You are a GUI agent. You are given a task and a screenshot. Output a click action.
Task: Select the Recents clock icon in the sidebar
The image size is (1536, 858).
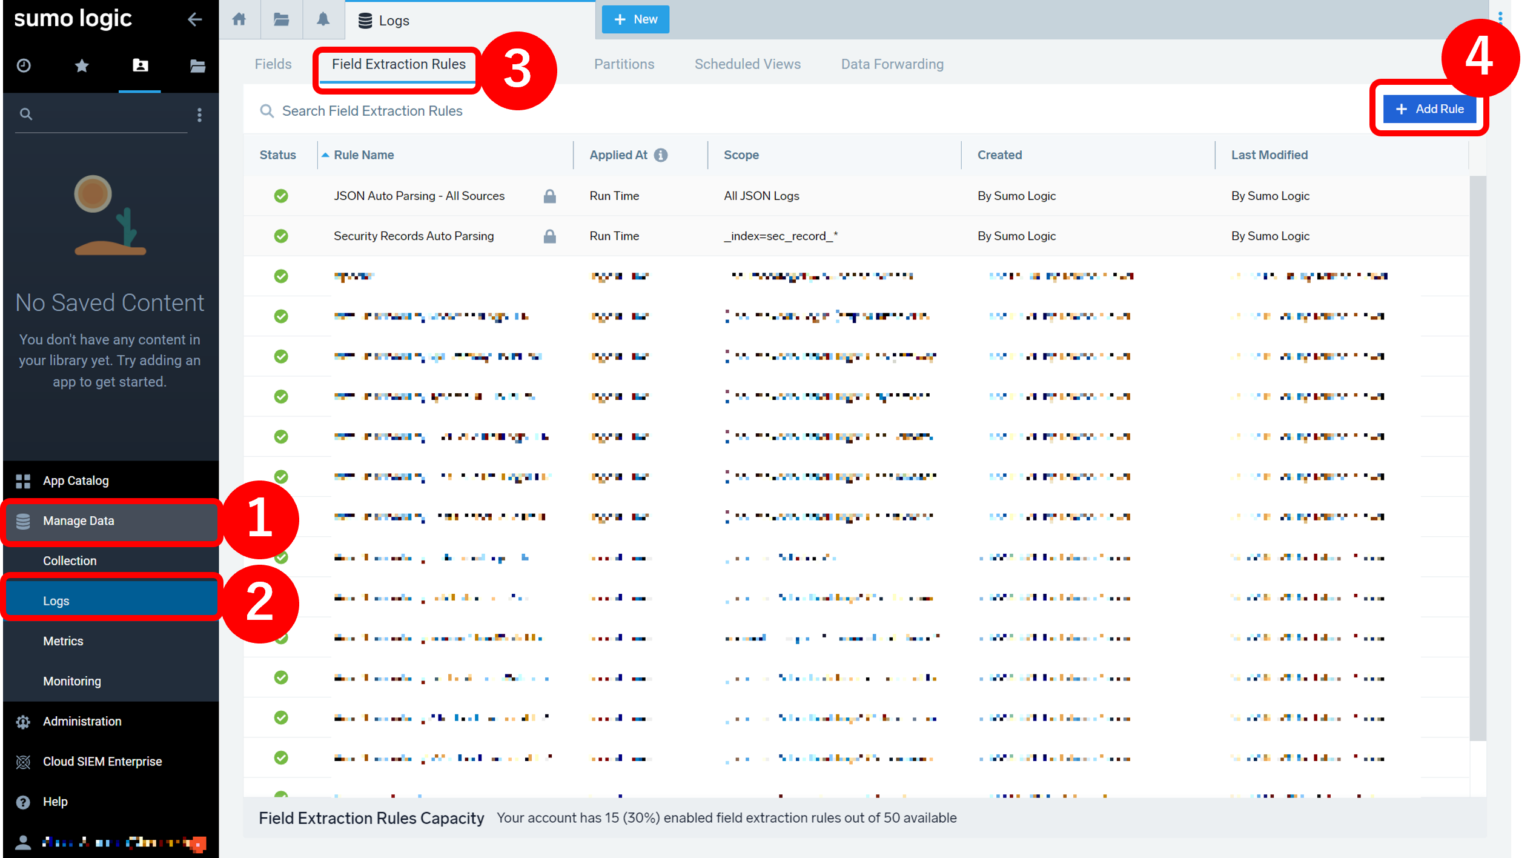click(x=23, y=65)
